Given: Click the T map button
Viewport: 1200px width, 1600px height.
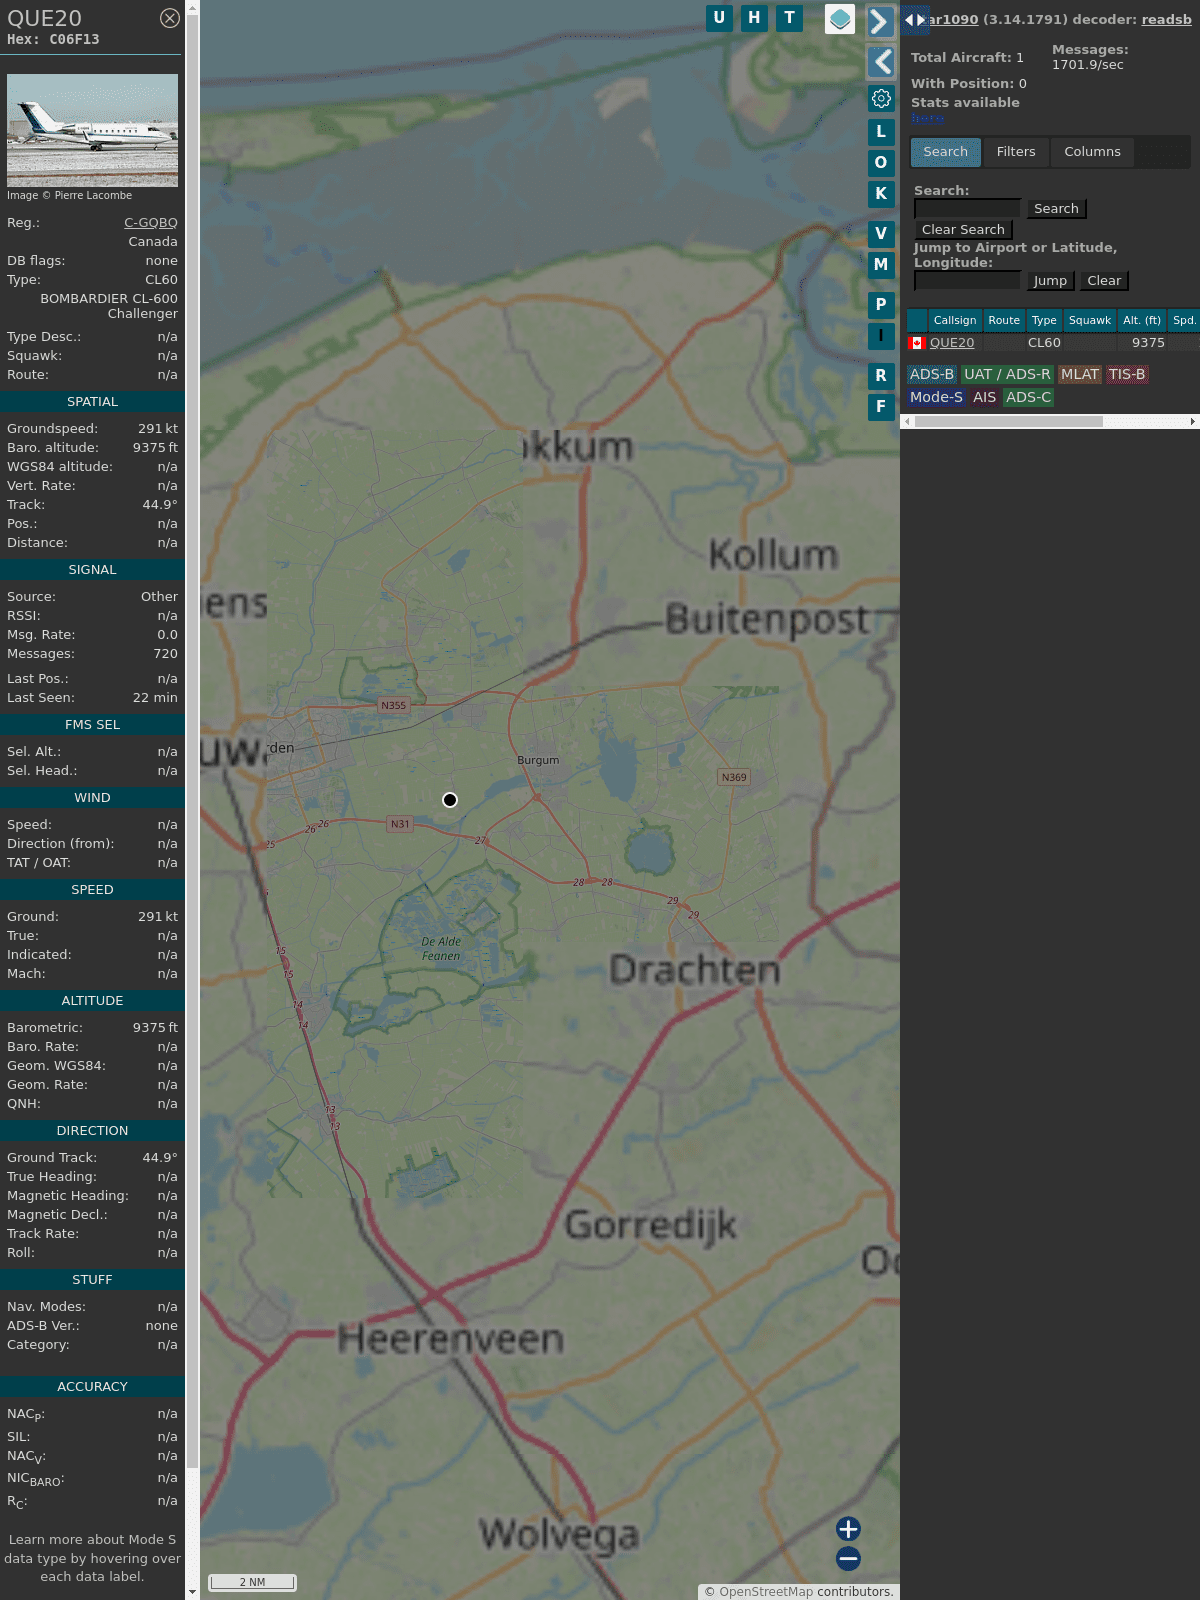Looking at the screenshot, I should (x=790, y=18).
